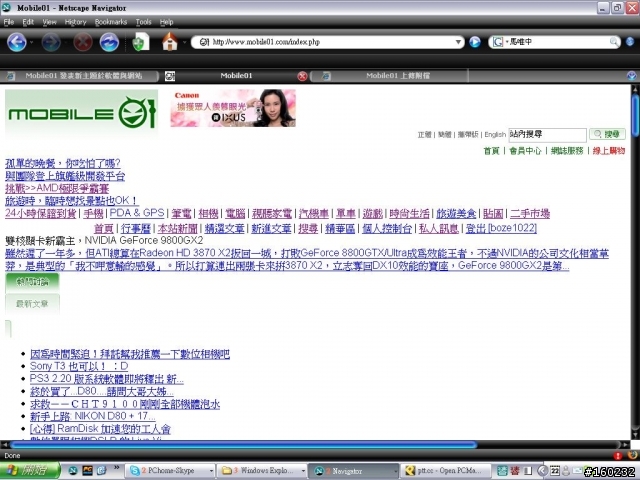Open the Google search engine selector icon

pyautogui.click(x=498, y=42)
